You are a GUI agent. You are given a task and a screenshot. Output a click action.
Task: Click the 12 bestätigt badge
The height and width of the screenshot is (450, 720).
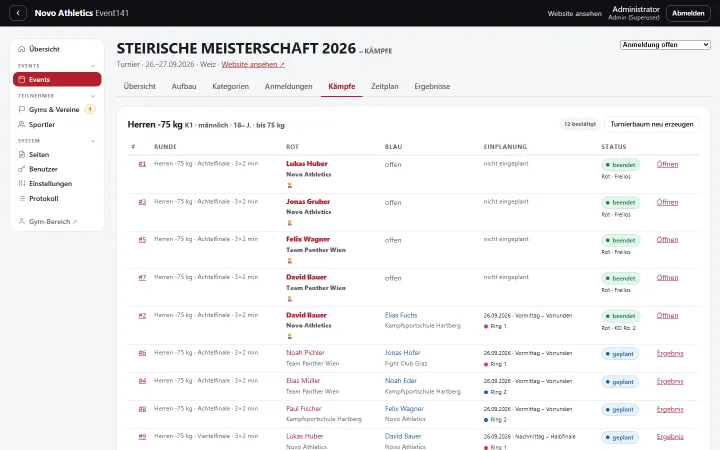point(580,124)
